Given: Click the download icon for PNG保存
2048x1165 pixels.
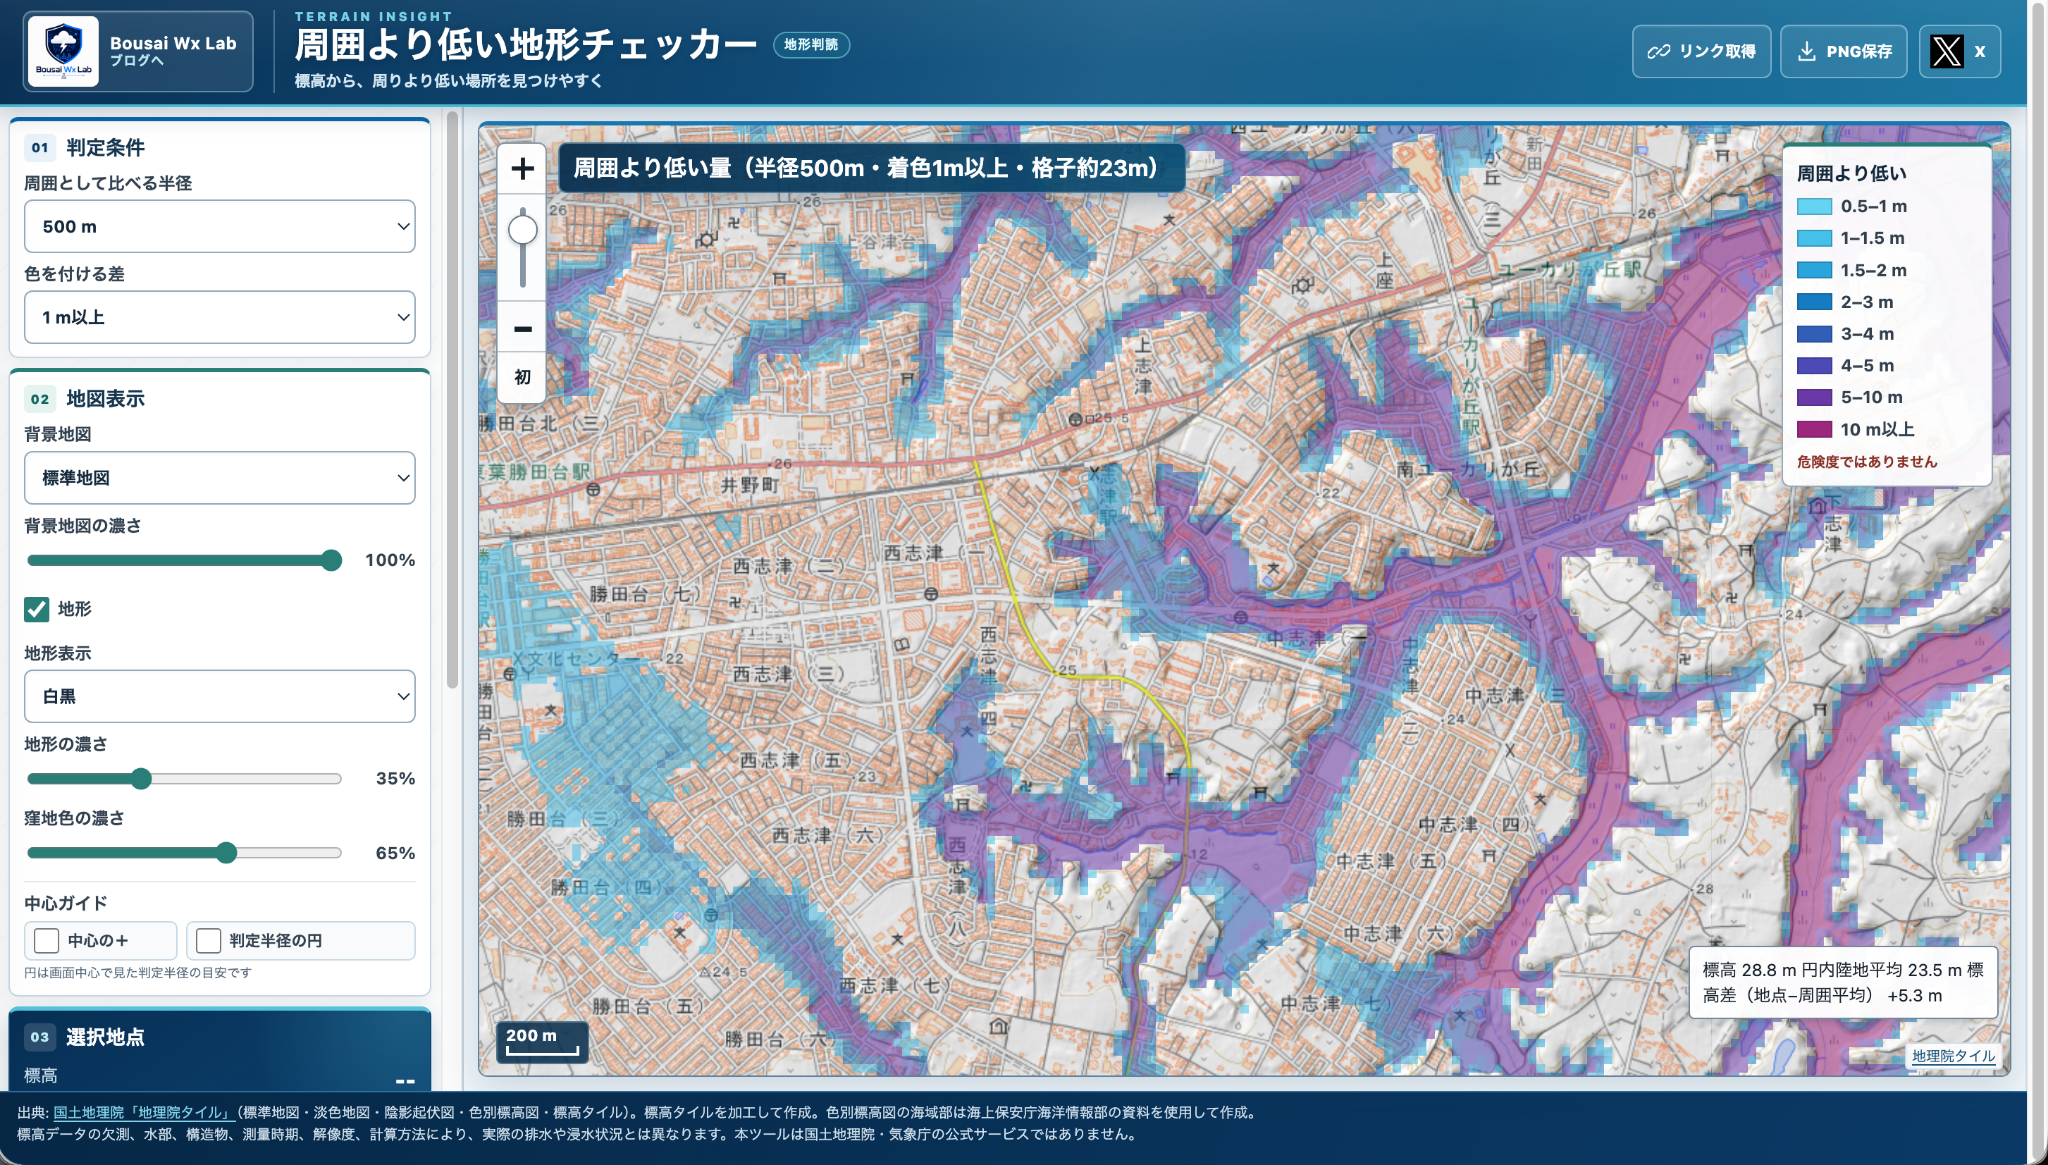Looking at the screenshot, I should click(1806, 51).
